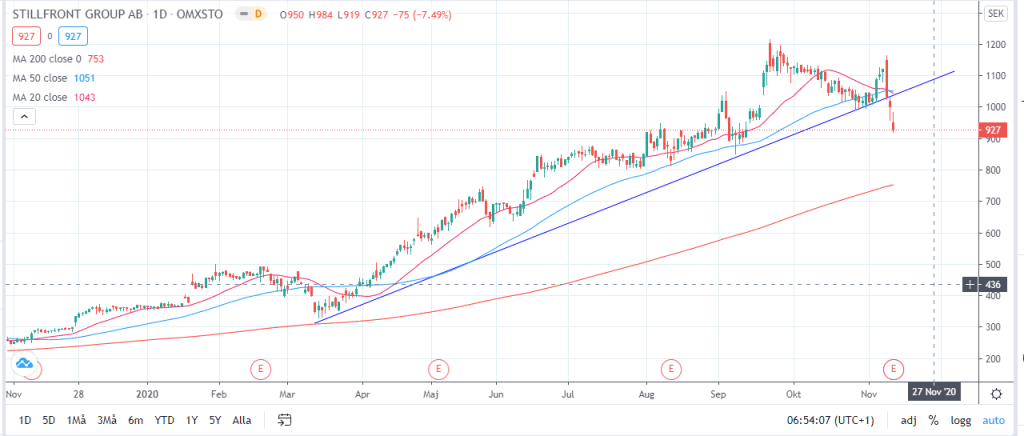1024x436 pixels.
Task: Toggle percent scale mode
Action: (x=932, y=420)
